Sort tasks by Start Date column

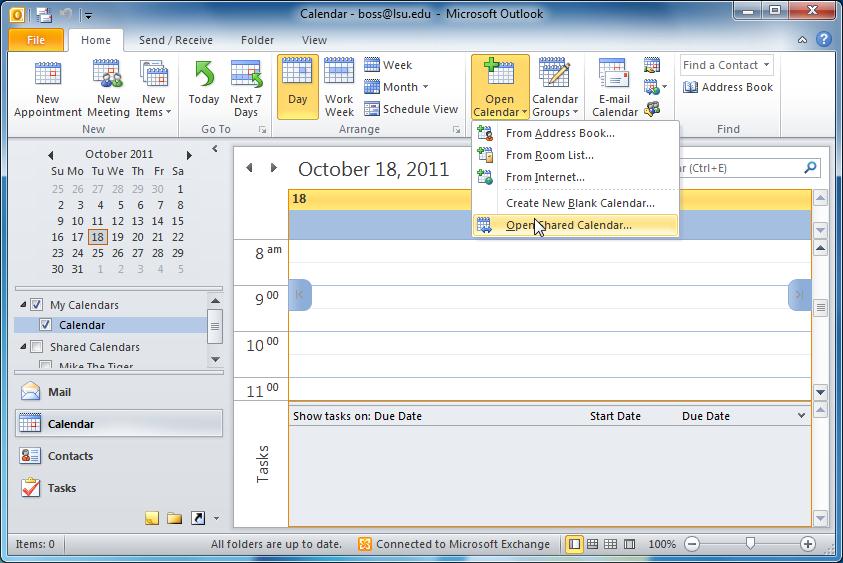click(x=615, y=416)
